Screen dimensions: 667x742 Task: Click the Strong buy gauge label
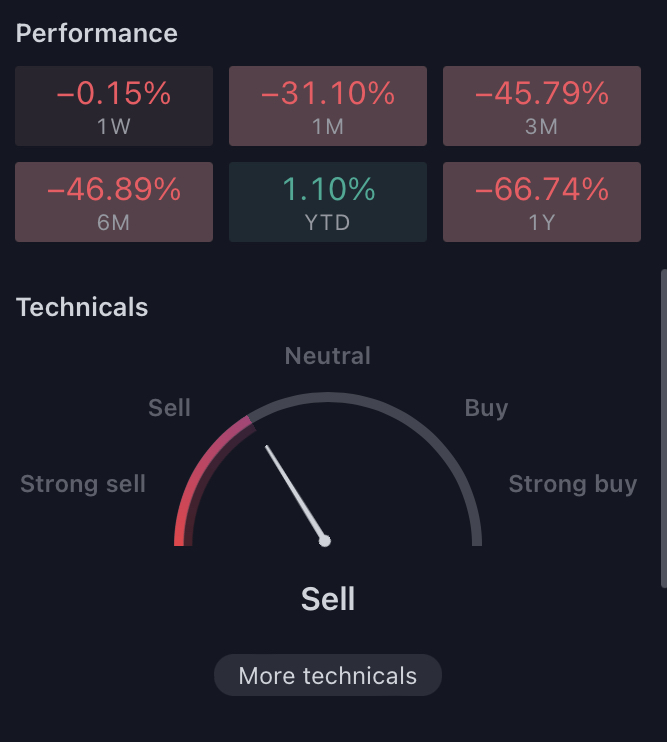(572, 484)
